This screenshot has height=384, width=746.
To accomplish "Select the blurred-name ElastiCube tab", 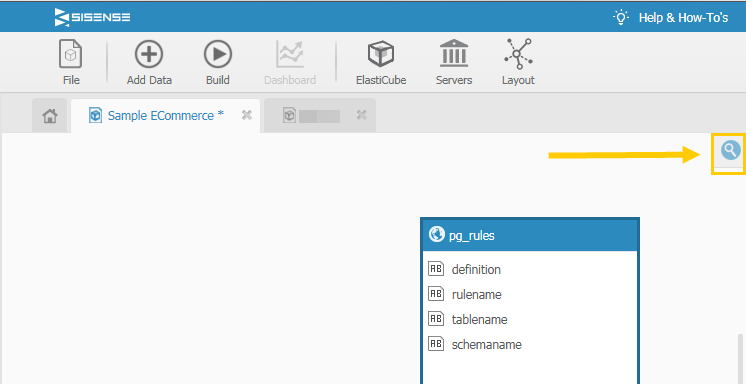I will pos(320,116).
